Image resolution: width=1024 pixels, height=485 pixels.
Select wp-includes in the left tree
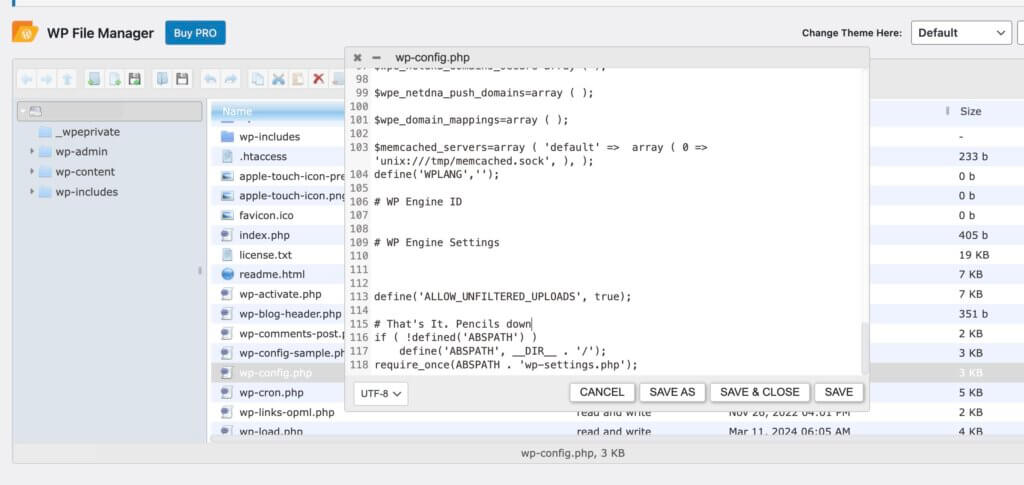coord(86,192)
